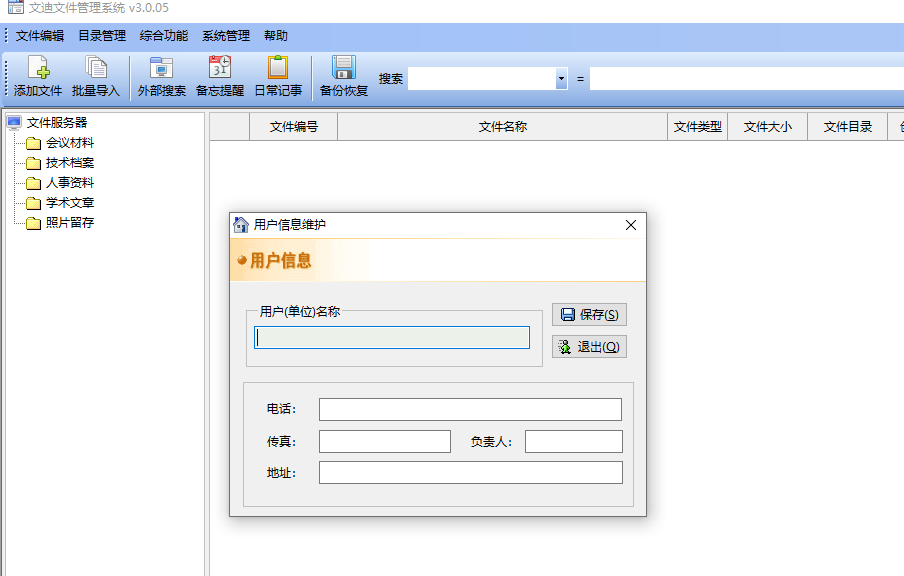Select 会议材料 in the folder tree
The image size is (904, 576).
[x=70, y=143]
